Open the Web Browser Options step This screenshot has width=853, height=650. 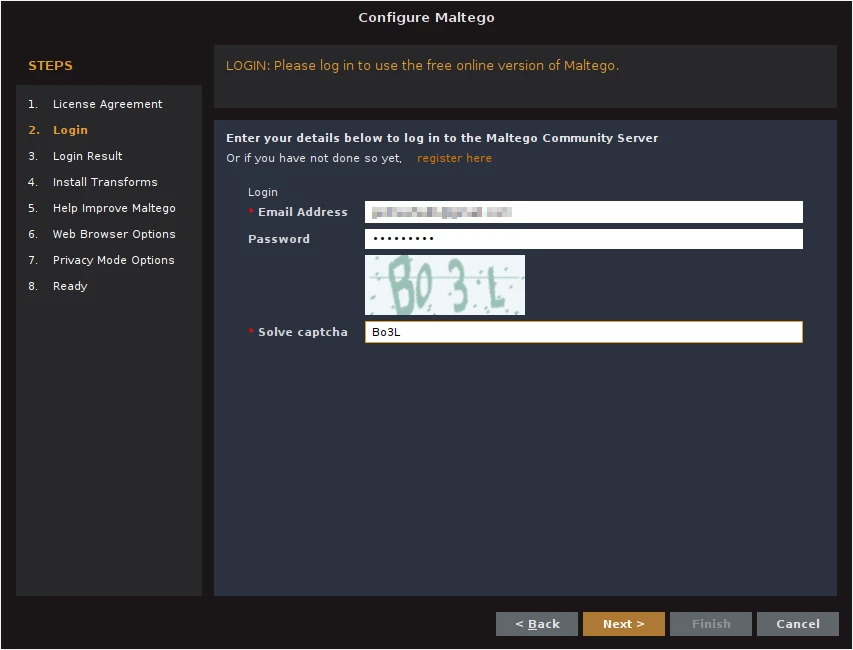click(x=114, y=234)
